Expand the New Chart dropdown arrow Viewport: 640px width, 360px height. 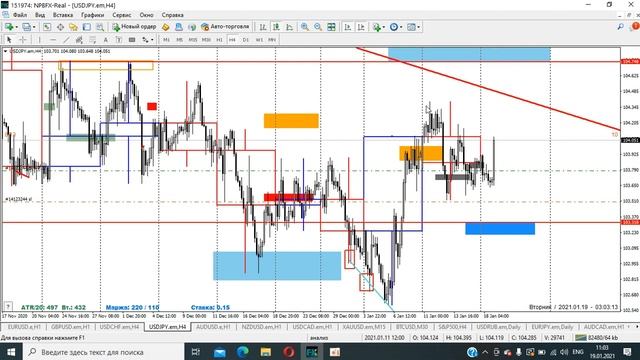coord(16,27)
